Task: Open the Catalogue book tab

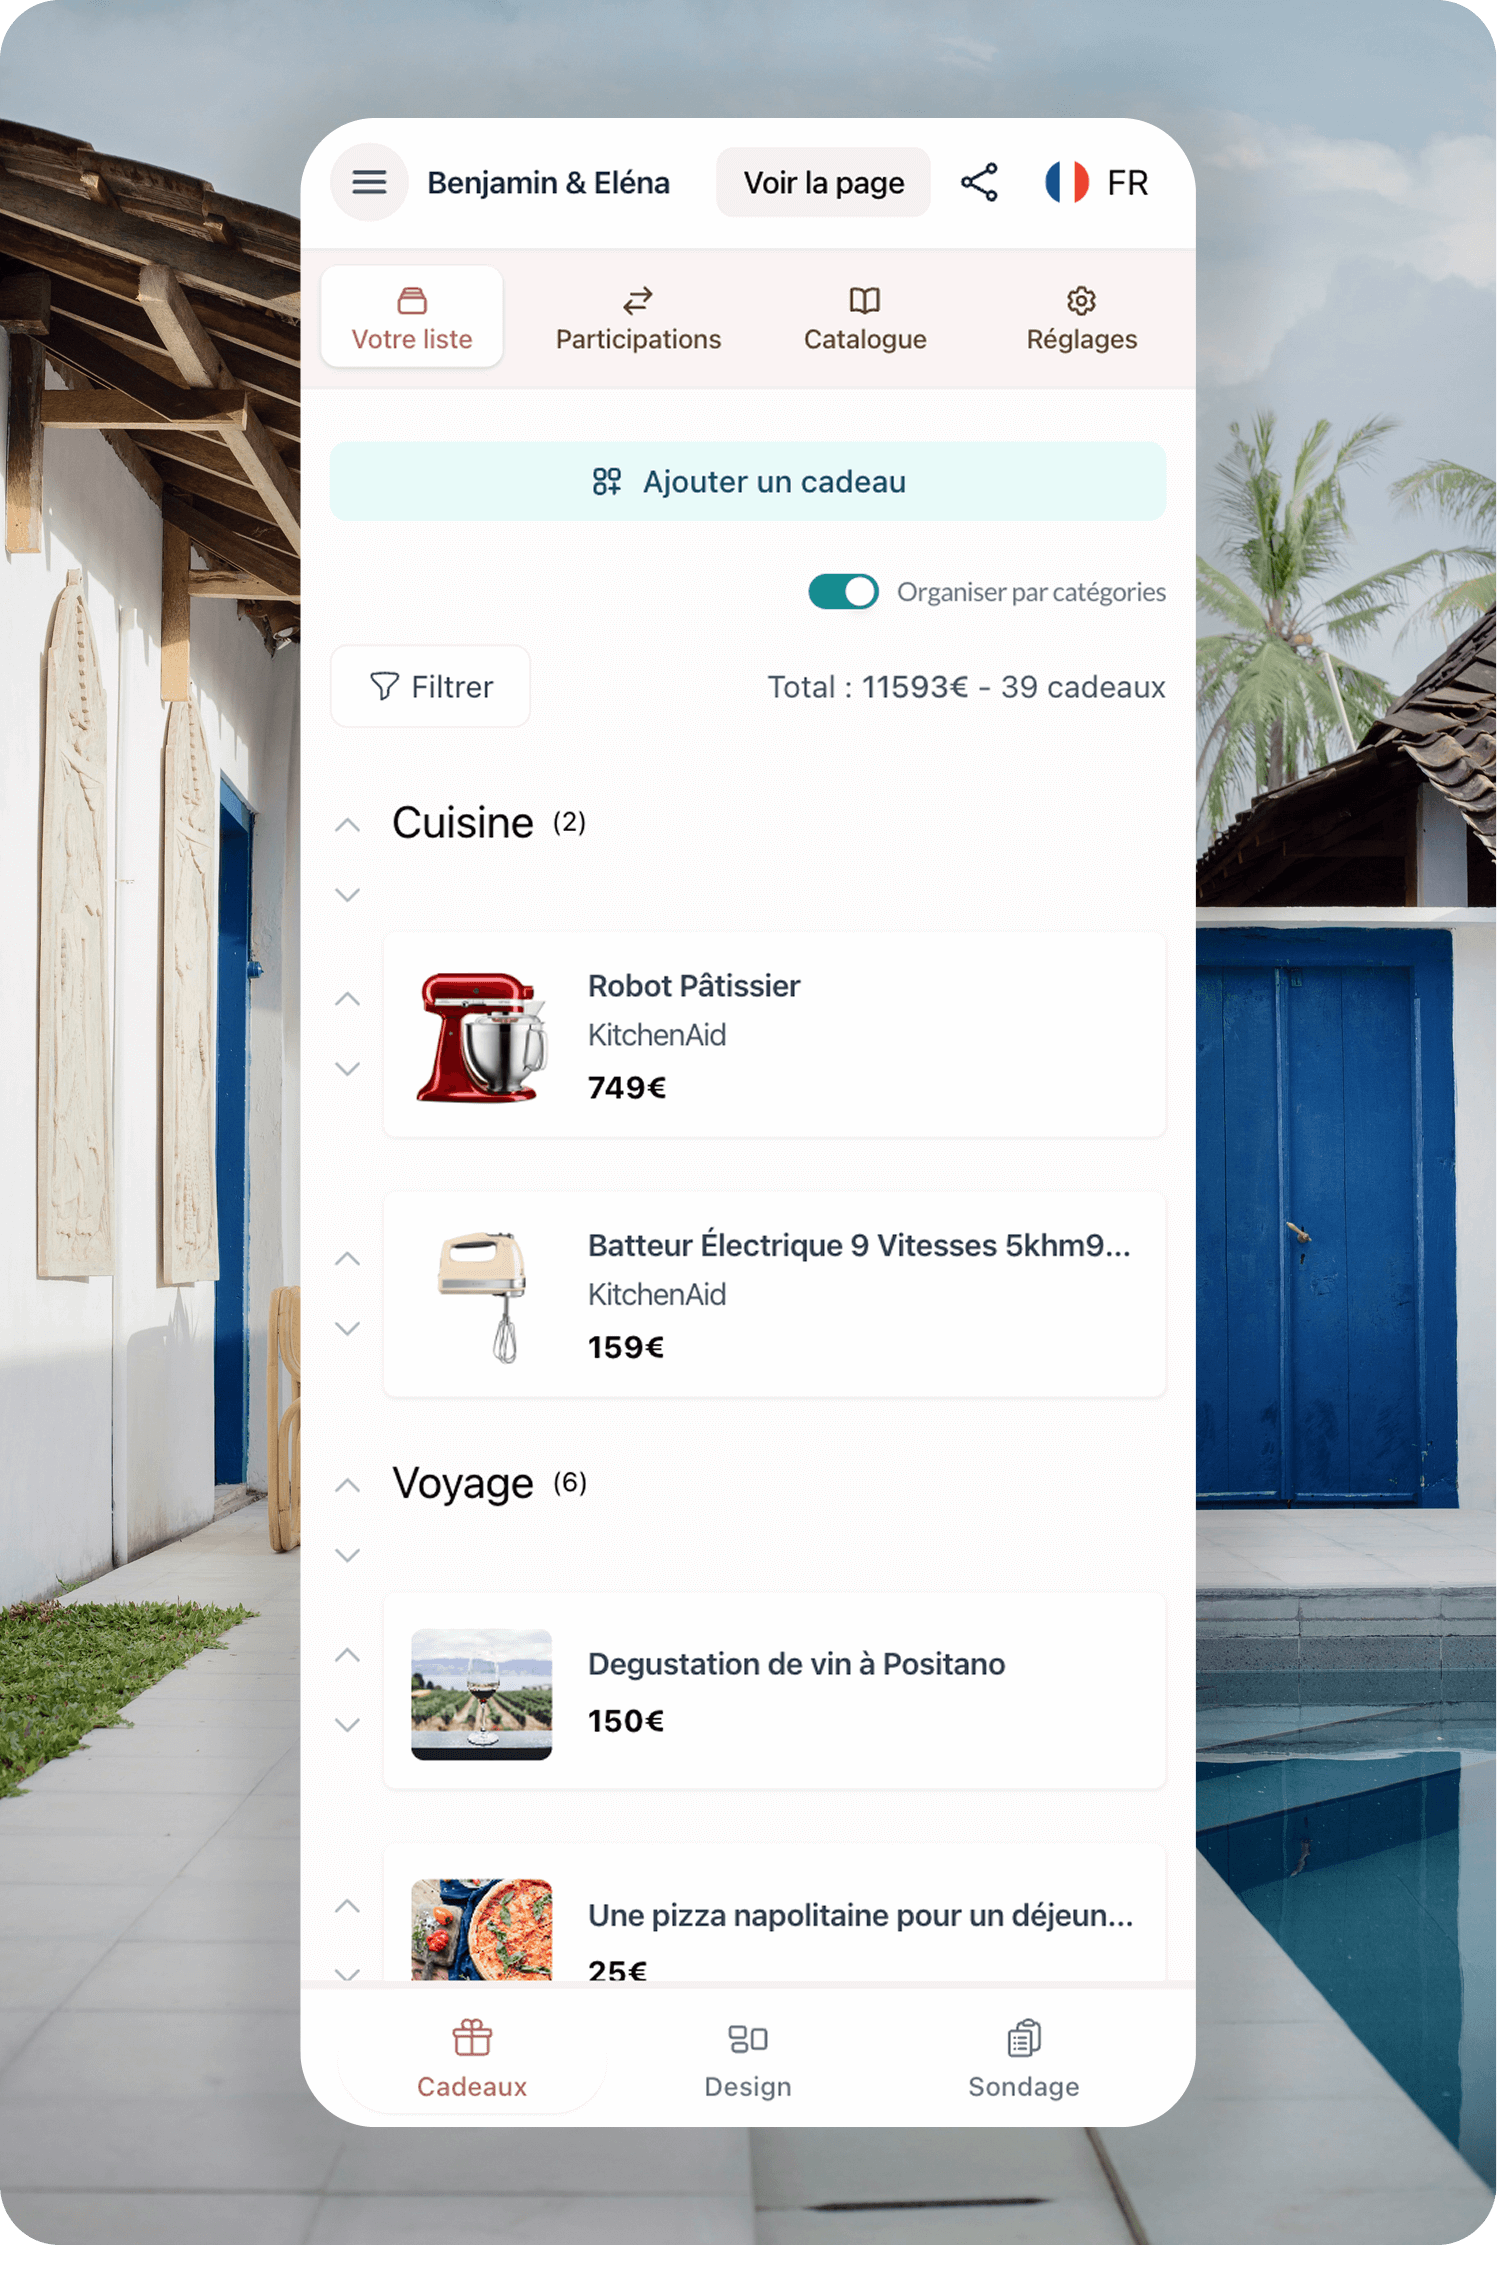Action: [864, 300]
